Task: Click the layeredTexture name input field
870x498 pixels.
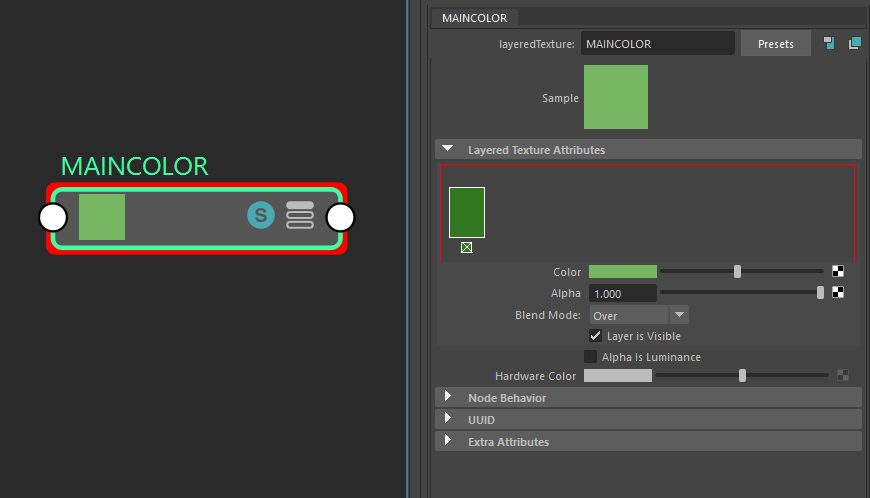Action: (x=657, y=43)
